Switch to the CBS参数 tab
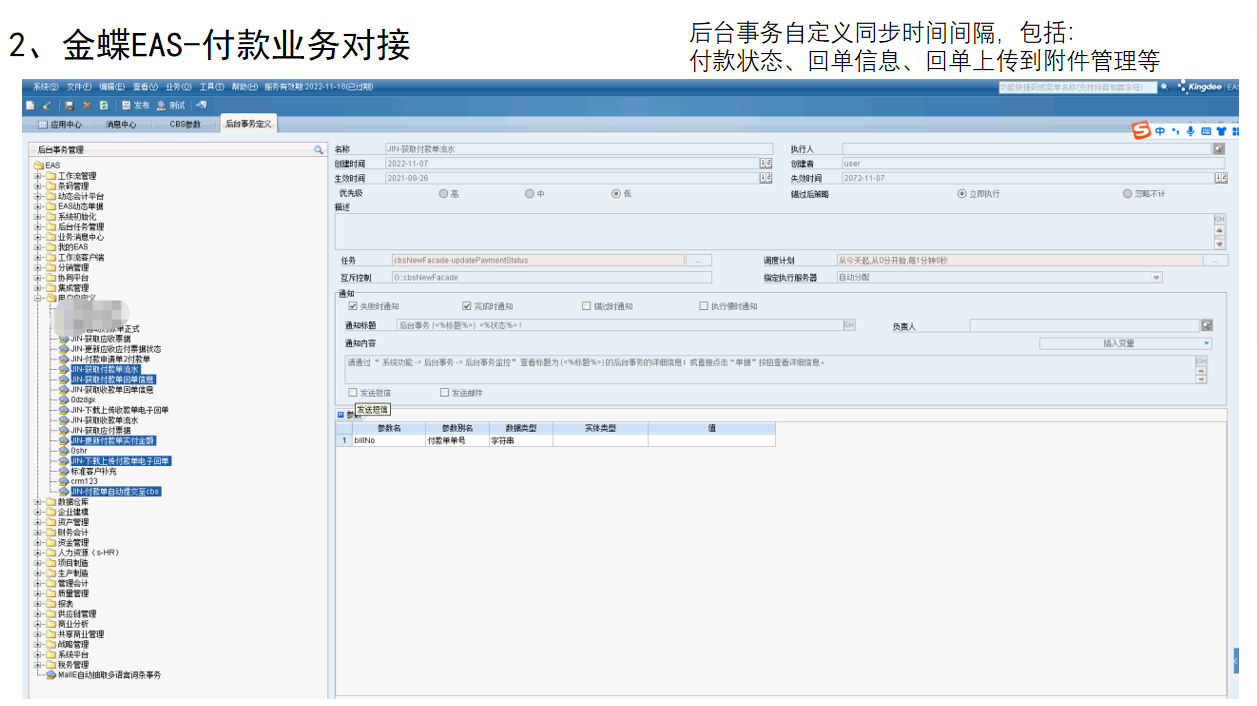Image resolution: width=1258 pixels, height=706 pixels. (183, 125)
